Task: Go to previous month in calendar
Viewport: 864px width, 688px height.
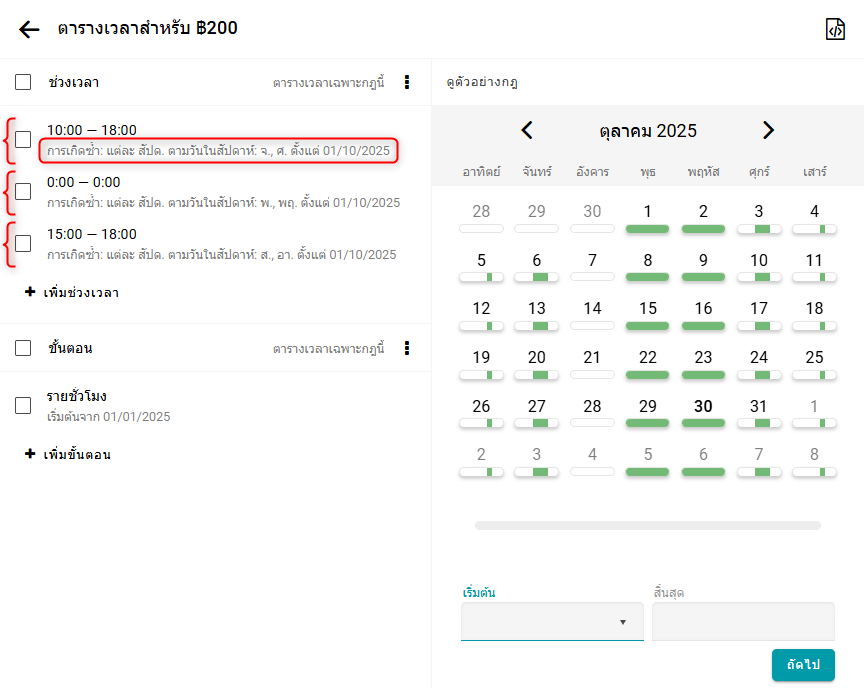Action: (x=527, y=131)
